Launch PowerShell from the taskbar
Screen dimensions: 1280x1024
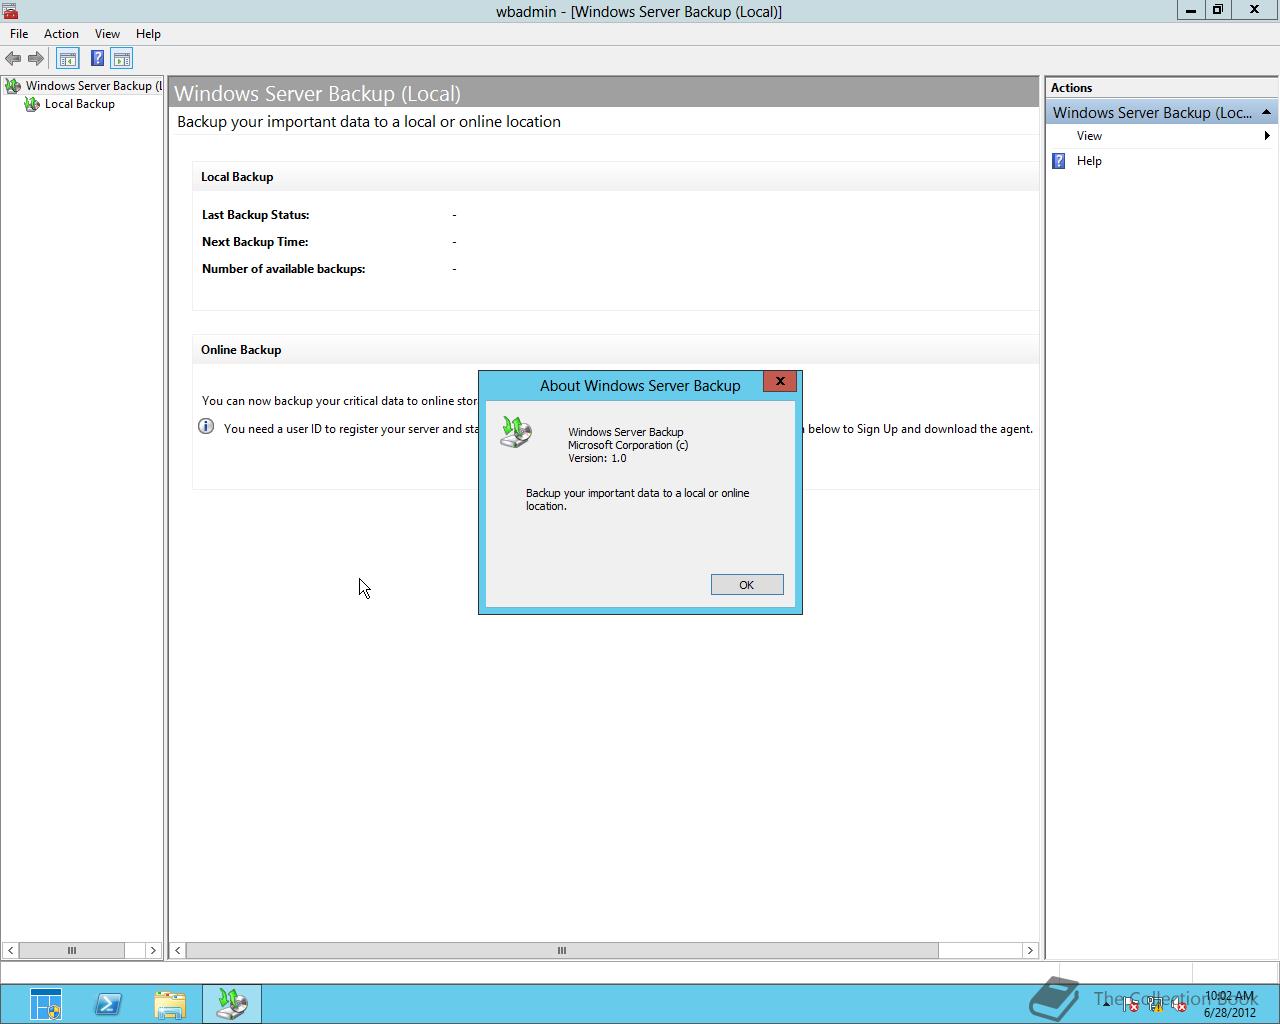click(x=108, y=1003)
